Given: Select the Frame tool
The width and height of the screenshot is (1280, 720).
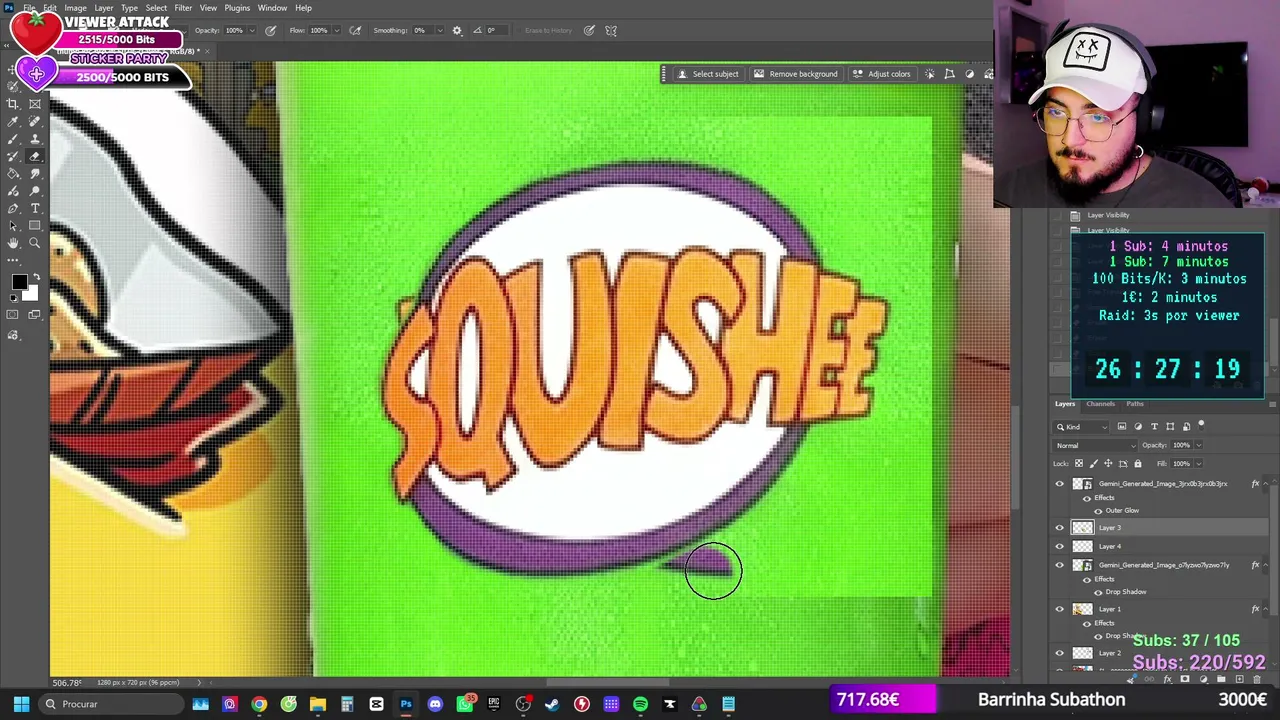Looking at the screenshot, I should point(35,104).
